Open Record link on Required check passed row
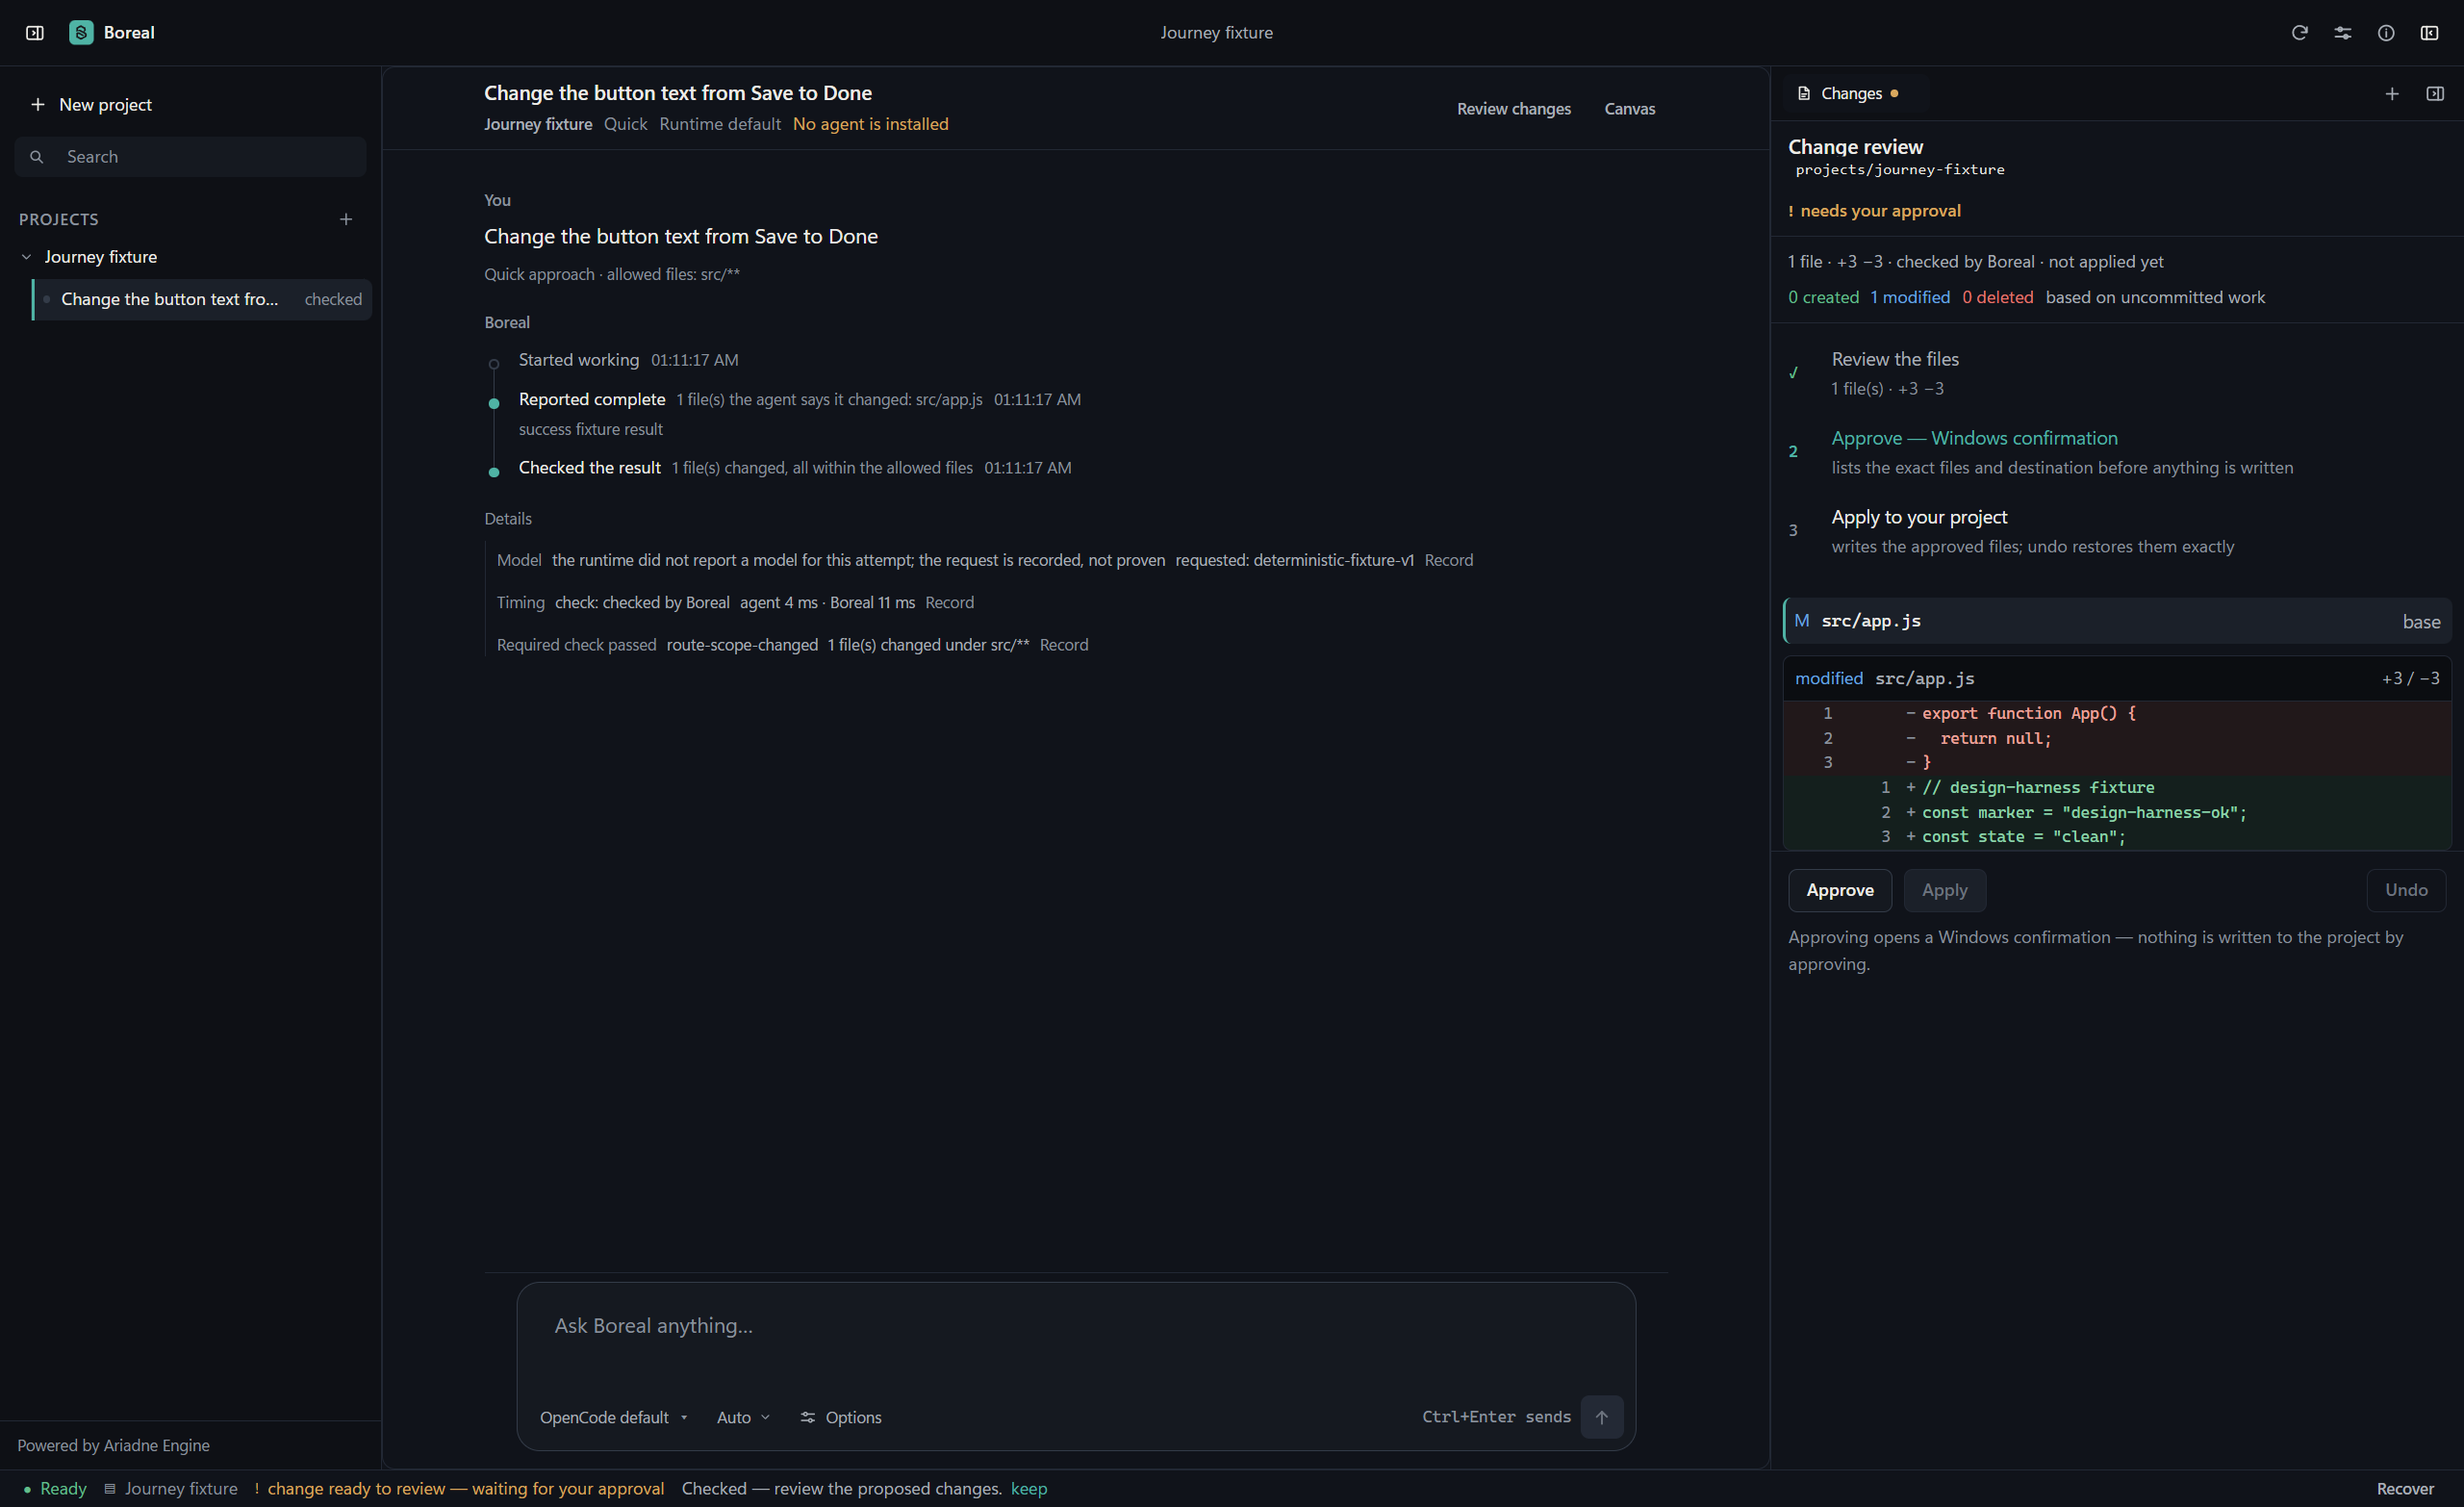The height and width of the screenshot is (1507, 2464). [1063, 645]
